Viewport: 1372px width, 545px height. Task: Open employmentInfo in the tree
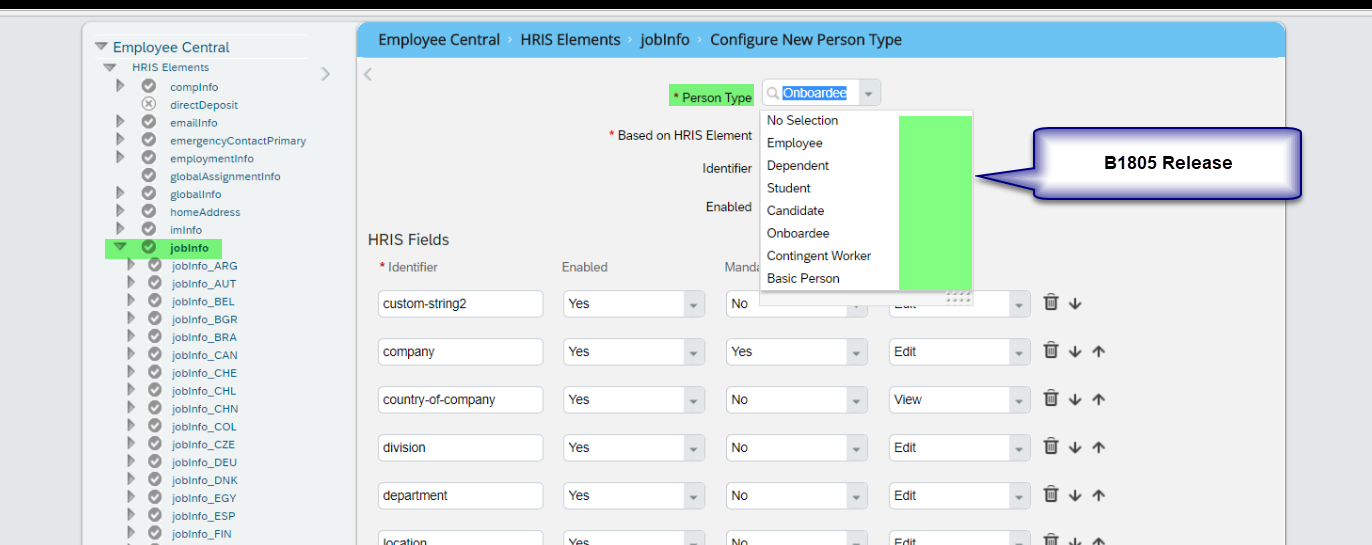[212, 158]
